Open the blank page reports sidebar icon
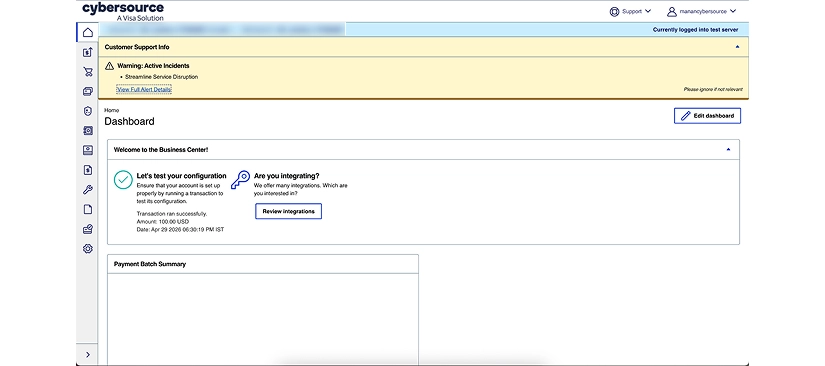Screen dimensions: 825x366 click(x=88, y=209)
